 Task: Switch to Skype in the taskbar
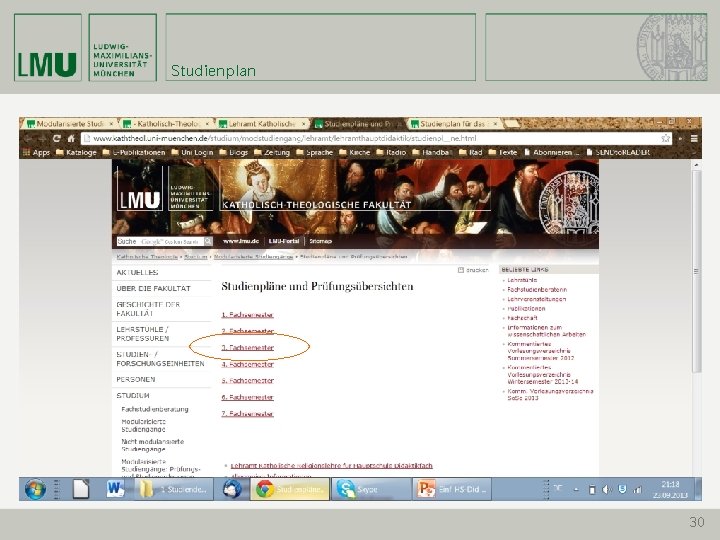(371, 489)
